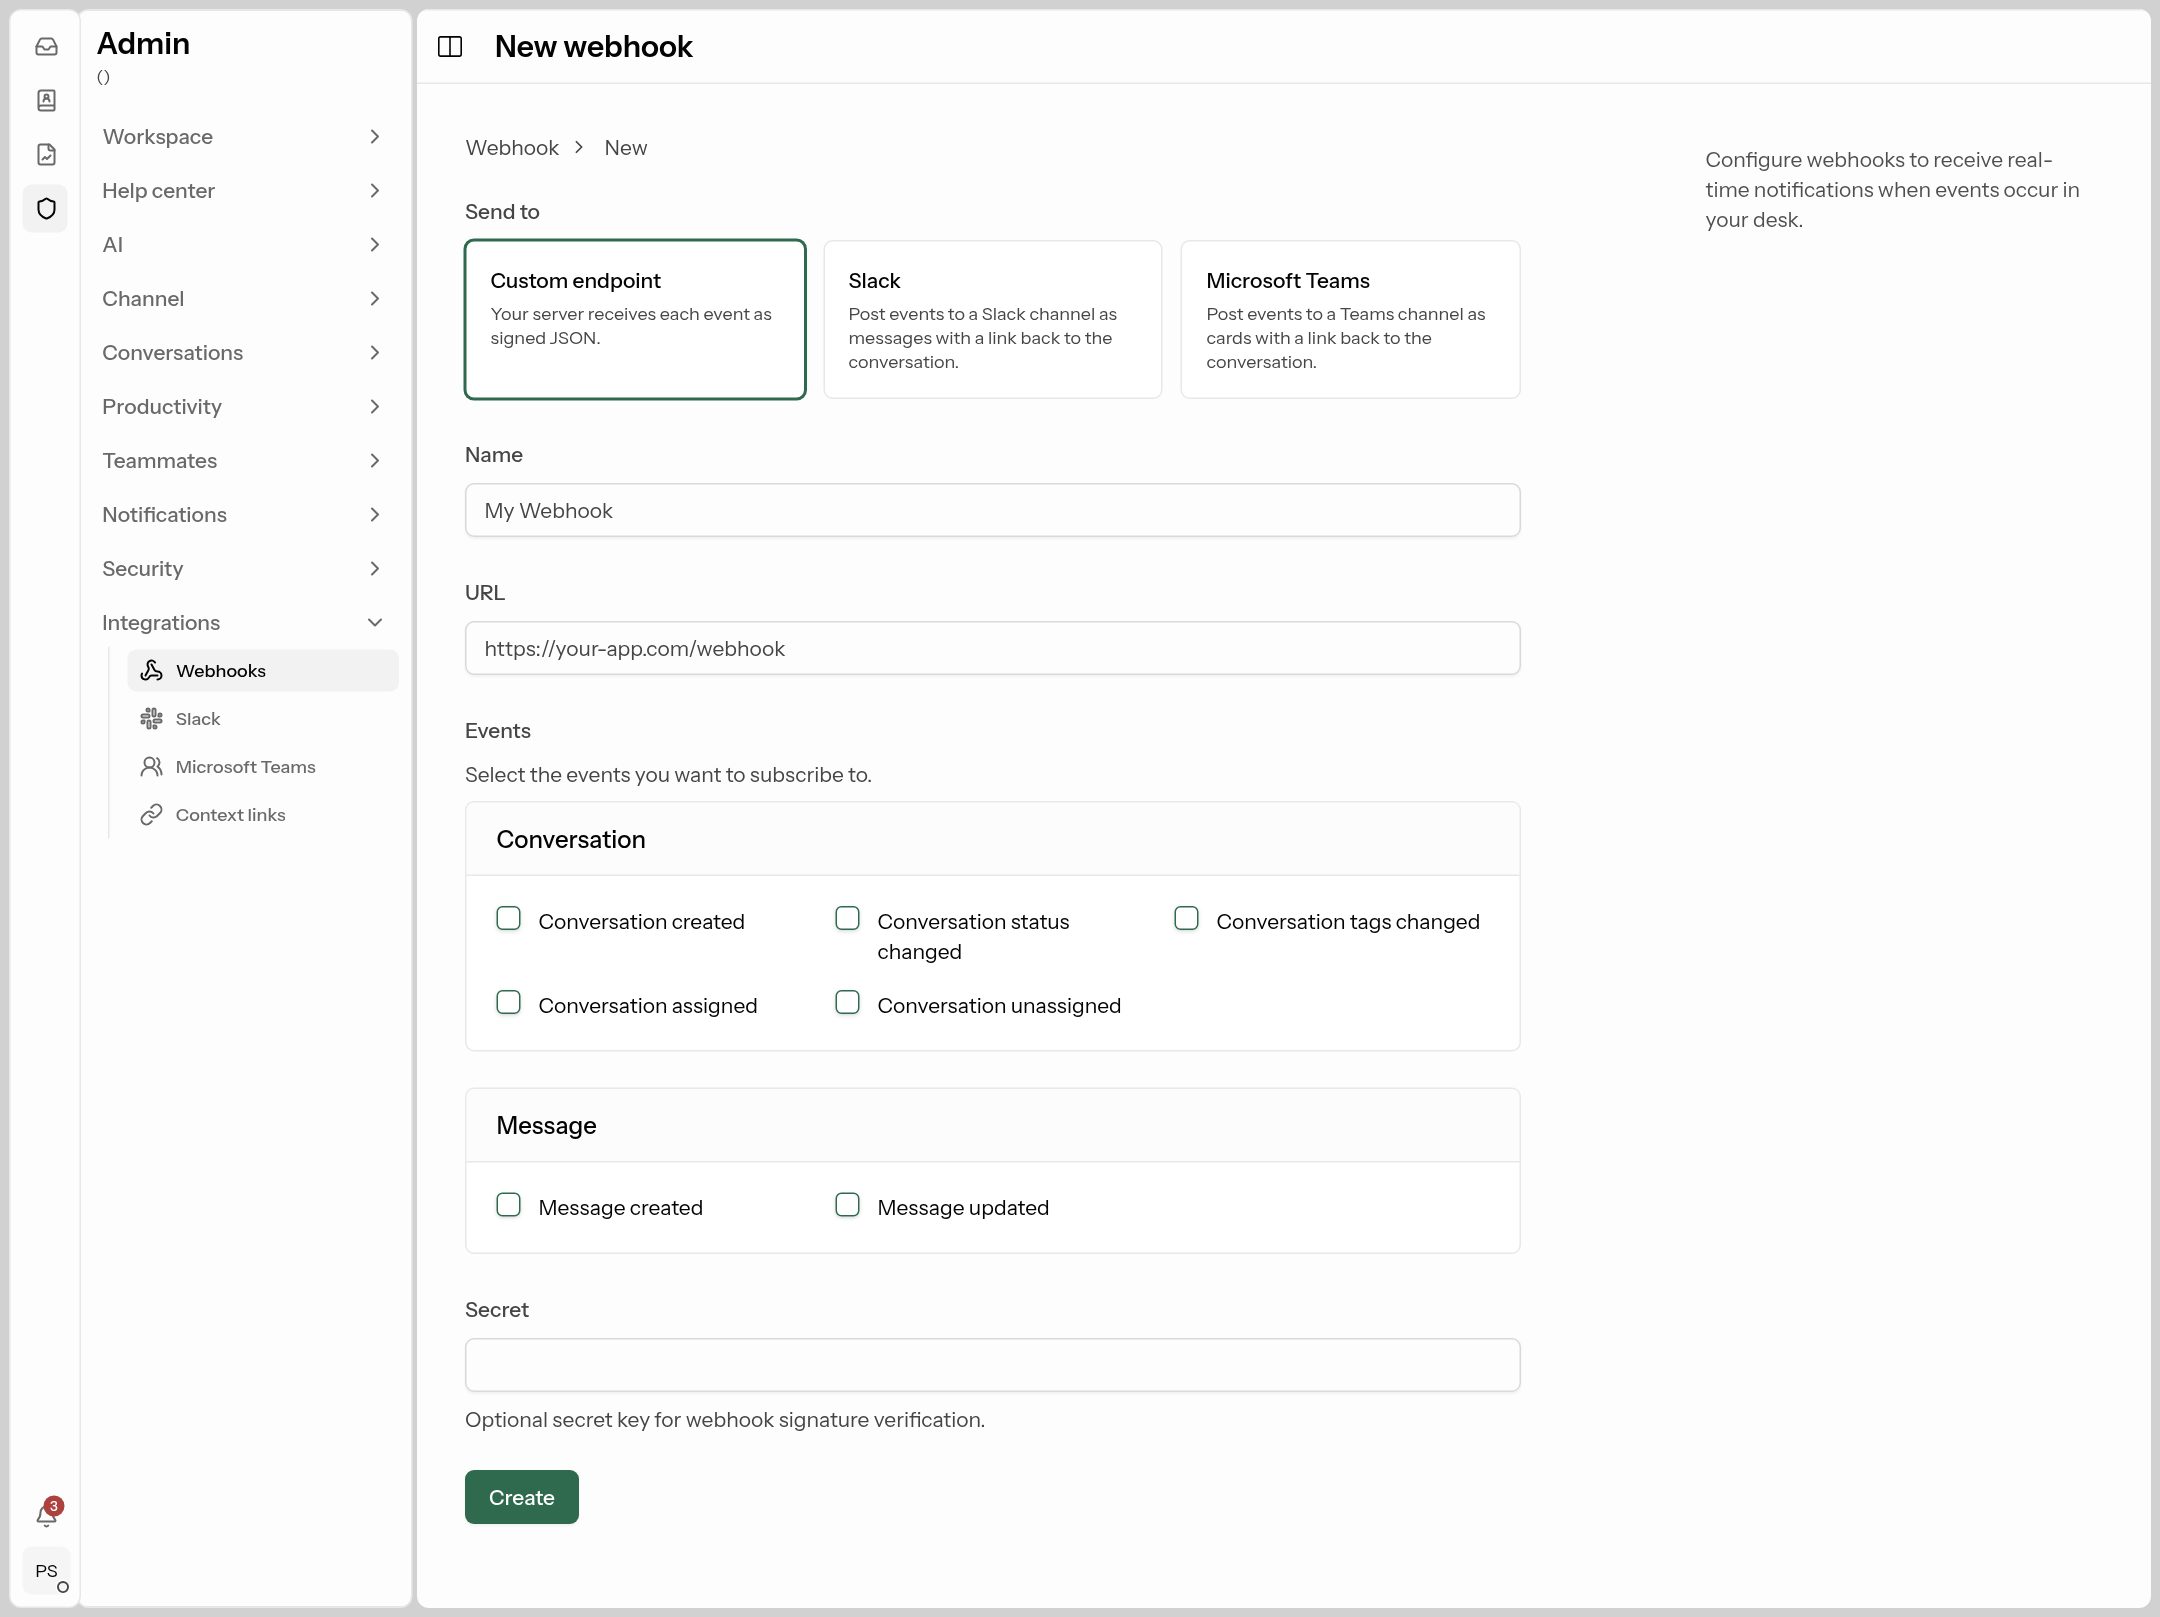The image size is (2160, 1617).
Task: Check the Message updated checkbox
Action: pyautogui.click(x=847, y=1204)
